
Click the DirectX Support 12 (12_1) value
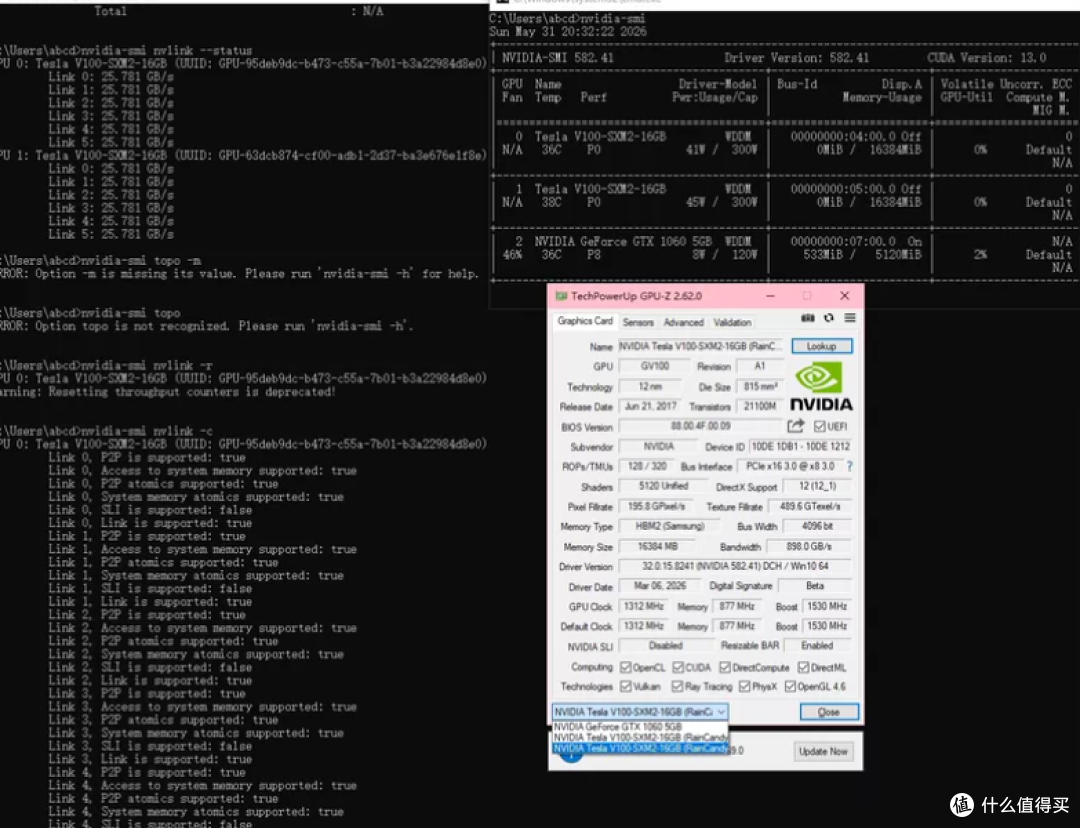817,486
